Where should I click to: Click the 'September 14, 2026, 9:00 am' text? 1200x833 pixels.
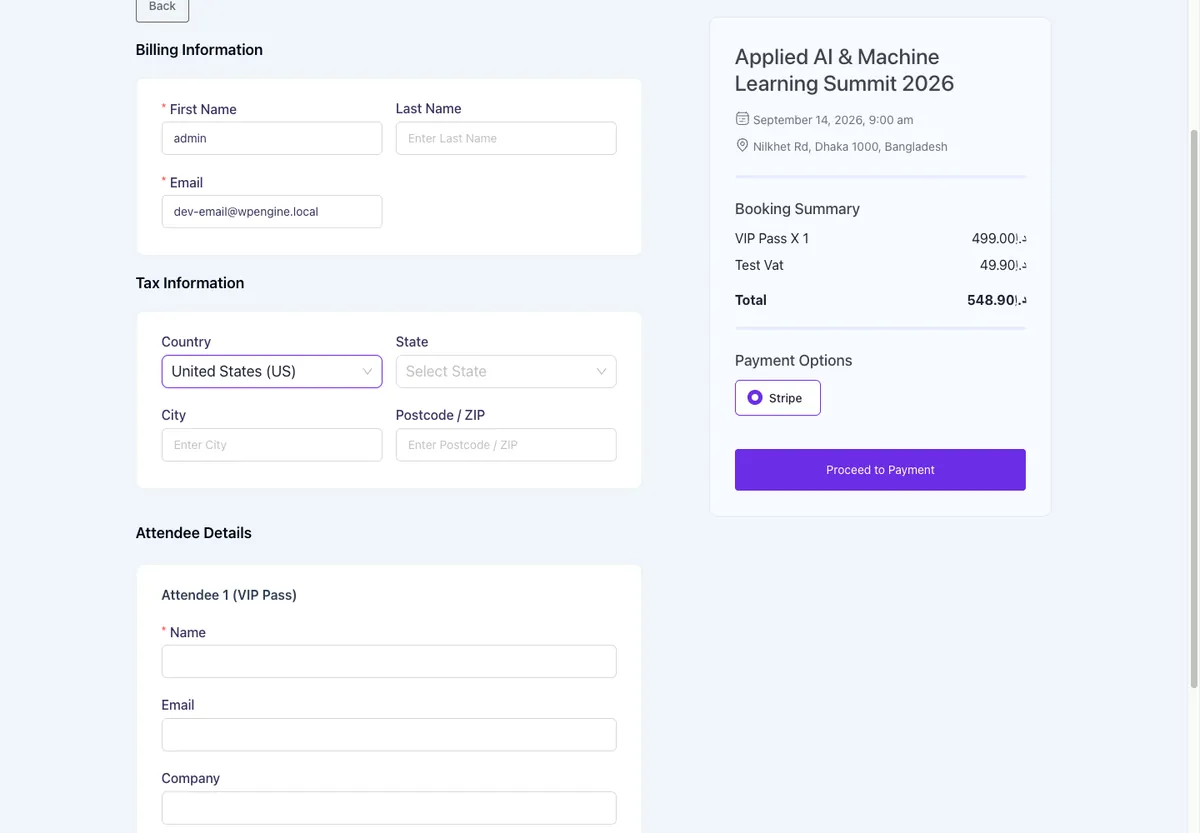point(833,120)
